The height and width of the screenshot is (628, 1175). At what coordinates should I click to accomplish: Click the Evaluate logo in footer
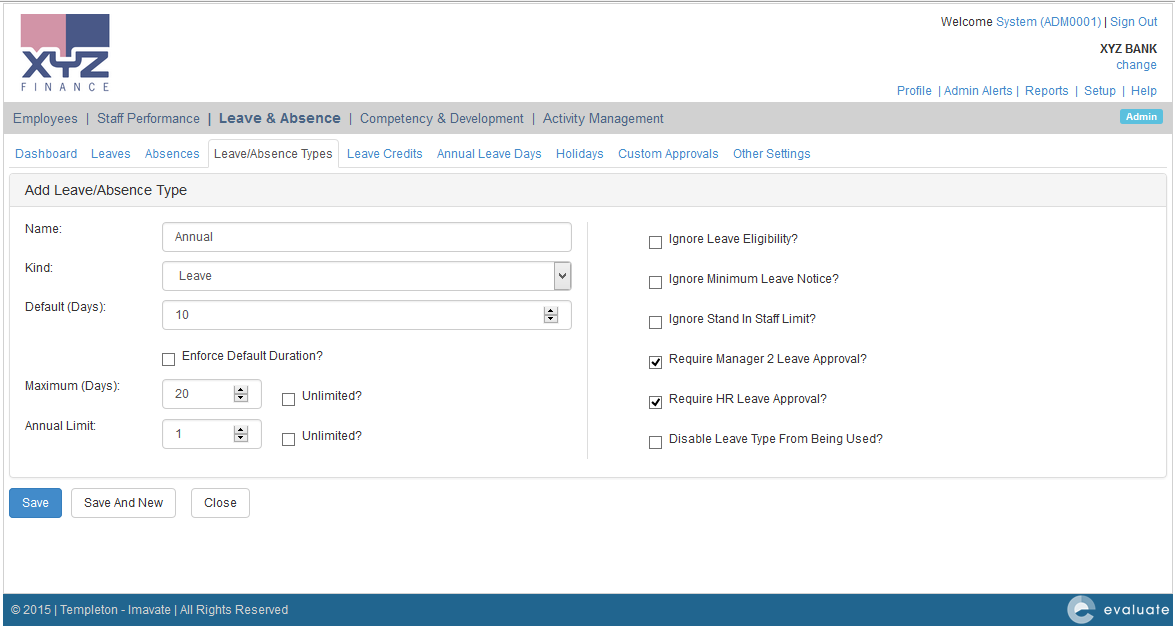pyautogui.click(x=1117, y=609)
